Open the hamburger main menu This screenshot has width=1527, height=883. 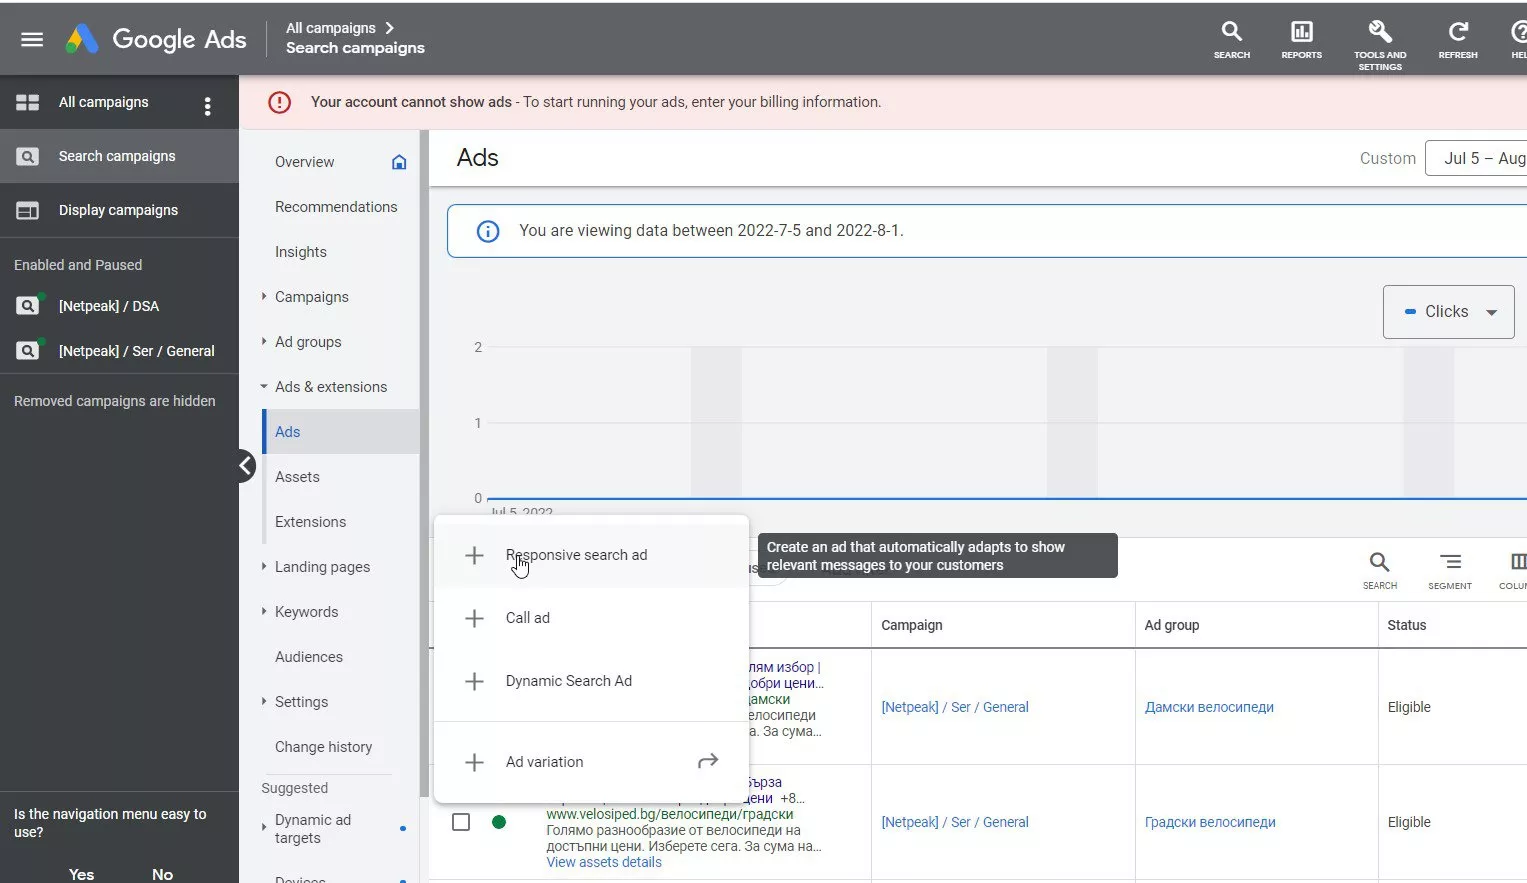click(32, 39)
